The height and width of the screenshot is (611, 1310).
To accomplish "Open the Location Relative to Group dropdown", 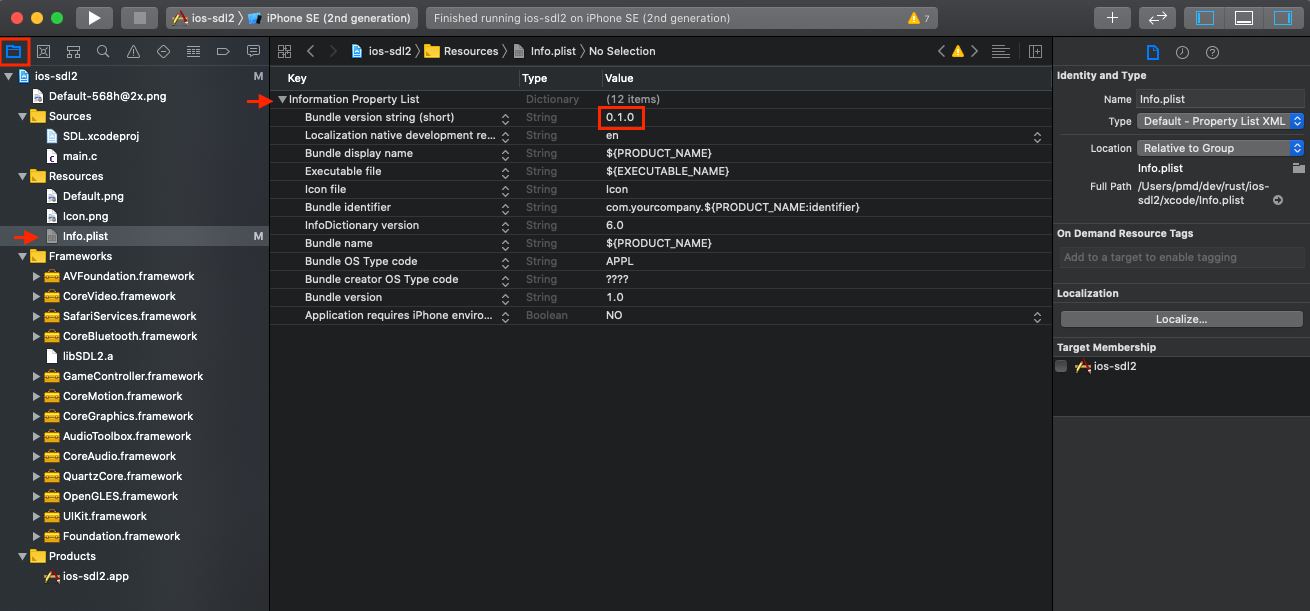I will pos(1220,148).
